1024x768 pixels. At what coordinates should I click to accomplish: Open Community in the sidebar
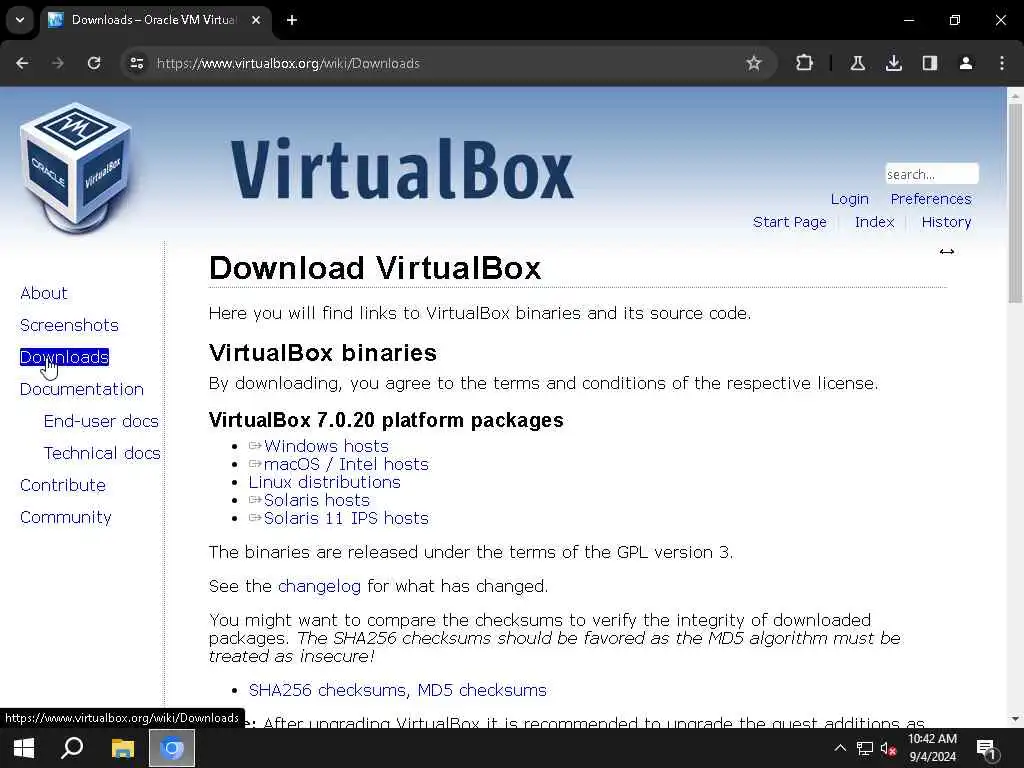pyautogui.click(x=65, y=517)
